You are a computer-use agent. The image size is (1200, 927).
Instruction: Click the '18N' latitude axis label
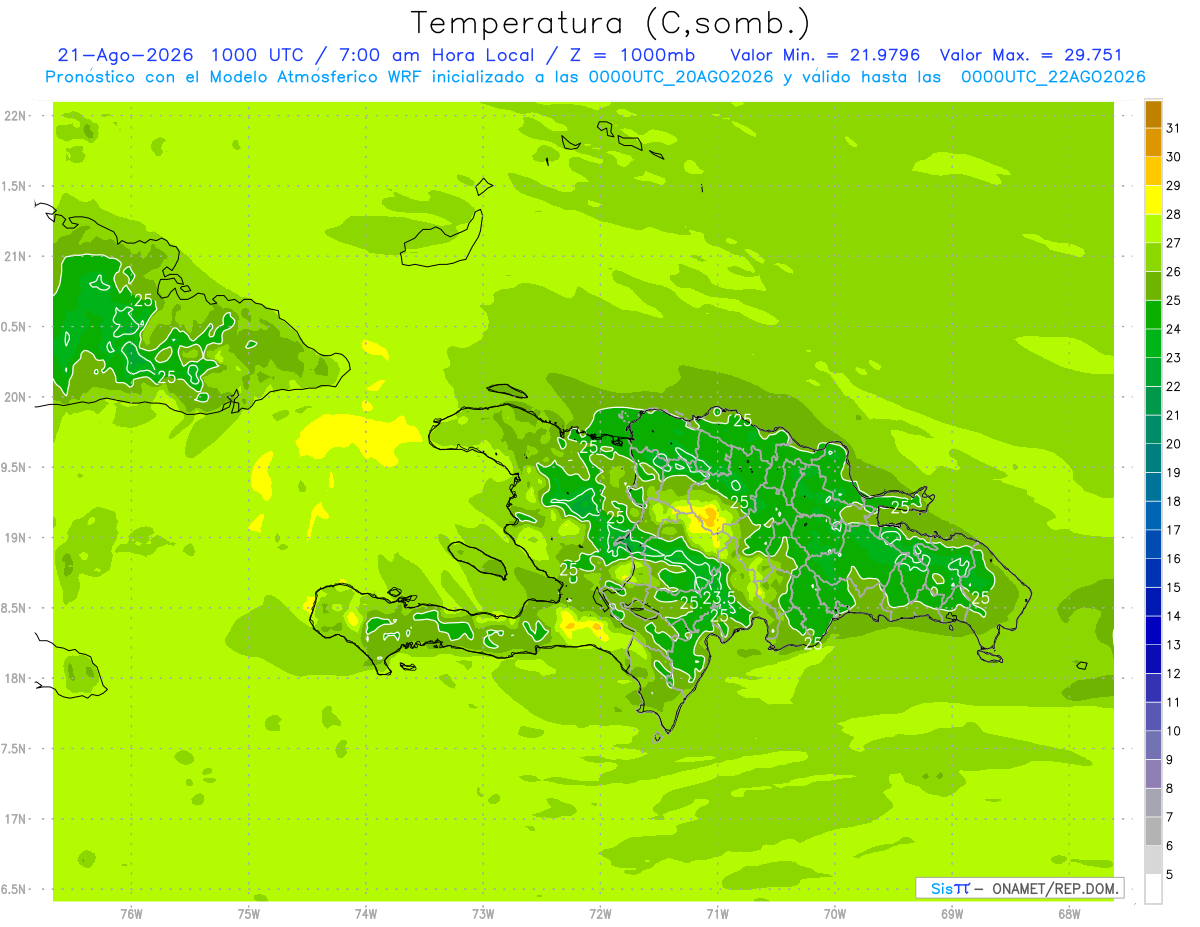tap(17, 678)
